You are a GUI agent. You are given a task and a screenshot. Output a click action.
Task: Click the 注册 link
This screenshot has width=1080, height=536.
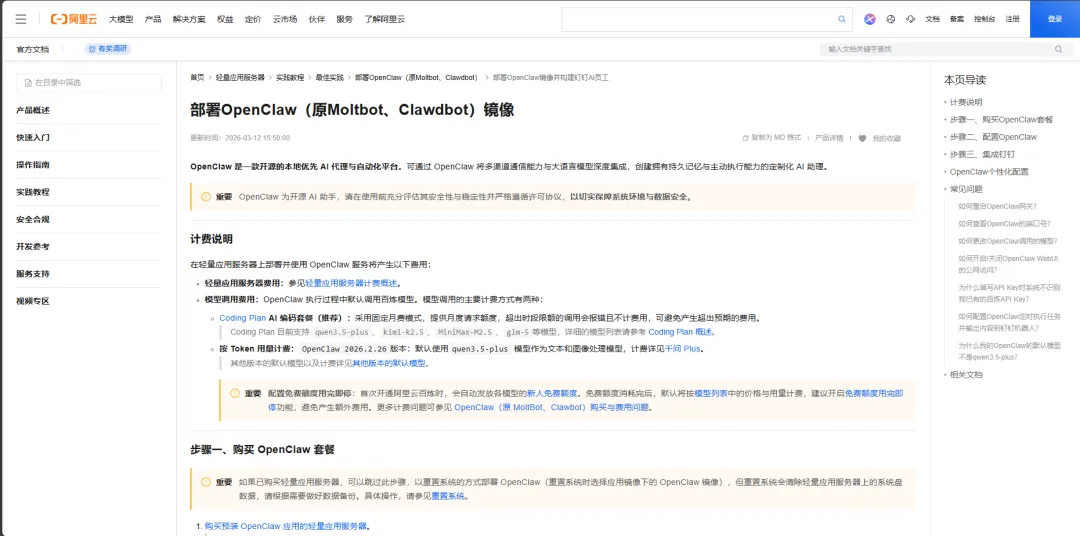(1012, 19)
